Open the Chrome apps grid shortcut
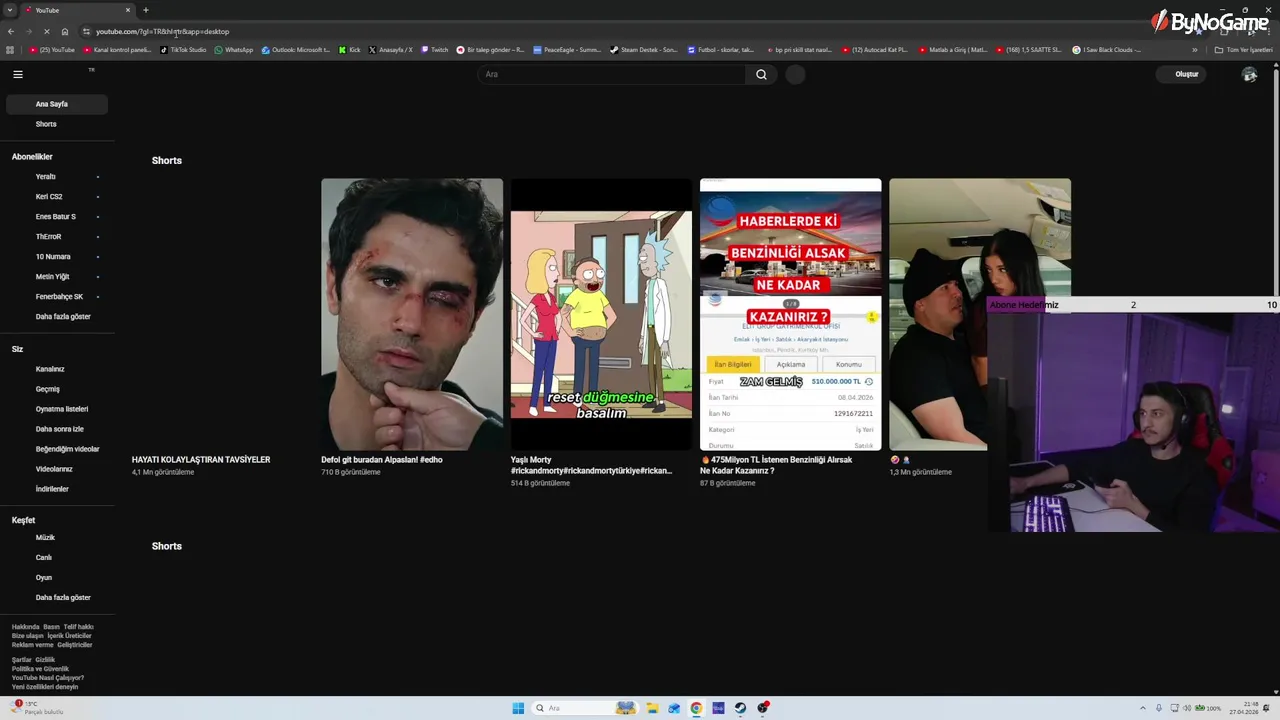The width and height of the screenshot is (1280, 720). pyautogui.click(x=10, y=49)
